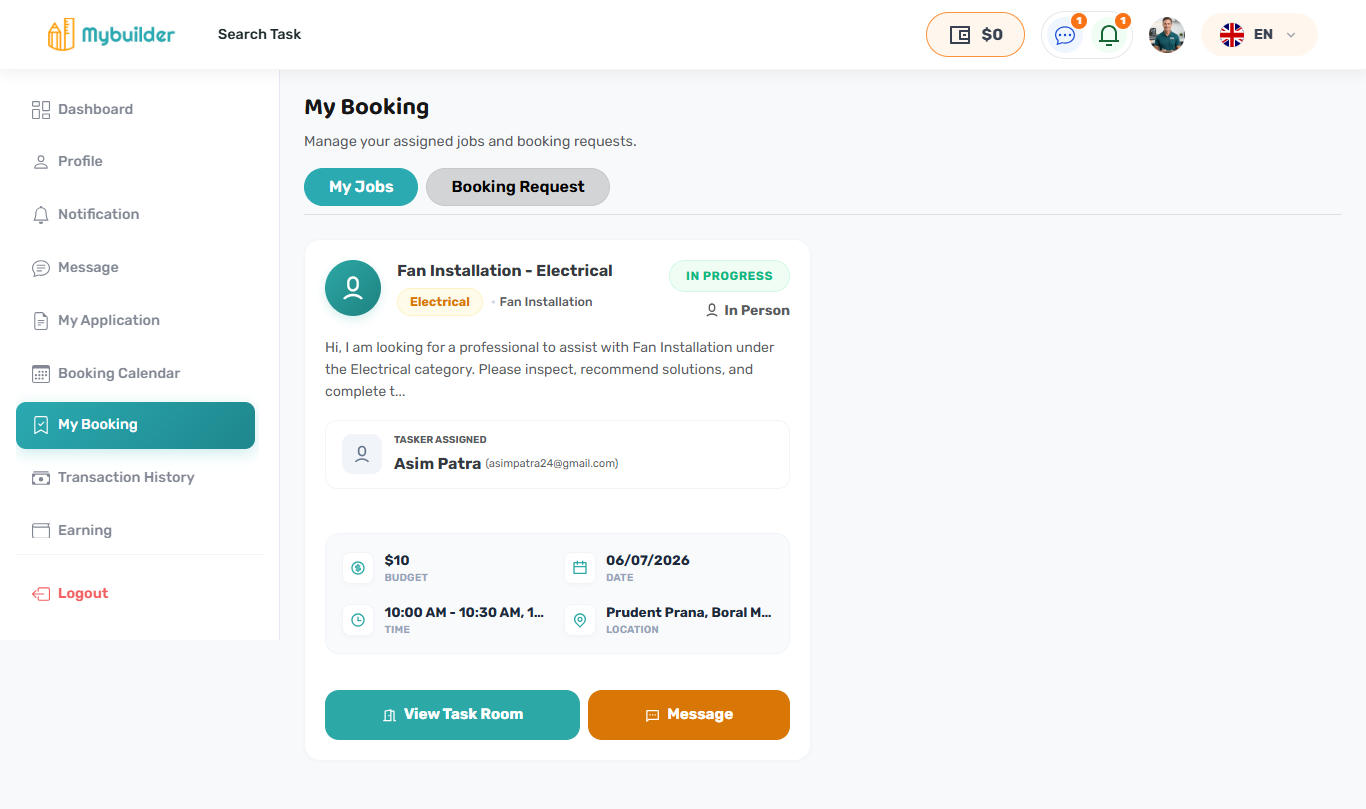Select the My Jobs tab
1366x809 pixels.
point(361,187)
